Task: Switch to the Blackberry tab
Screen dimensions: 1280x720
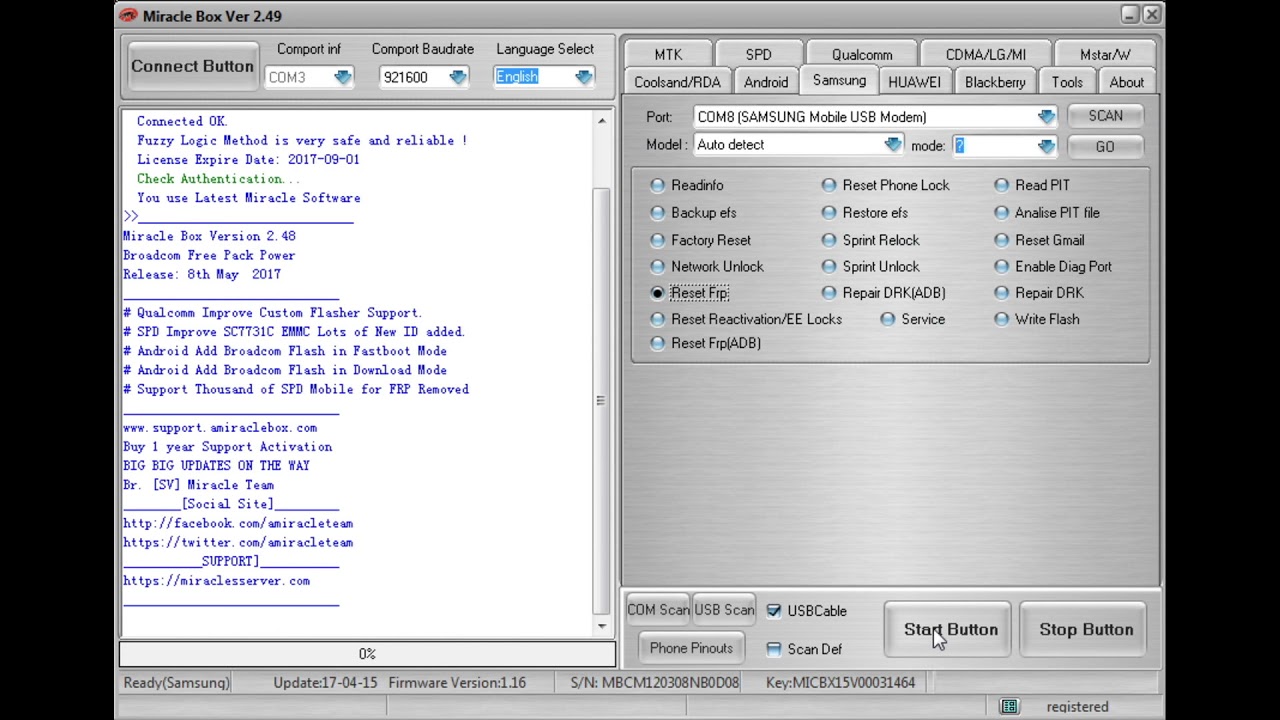Action: [995, 82]
